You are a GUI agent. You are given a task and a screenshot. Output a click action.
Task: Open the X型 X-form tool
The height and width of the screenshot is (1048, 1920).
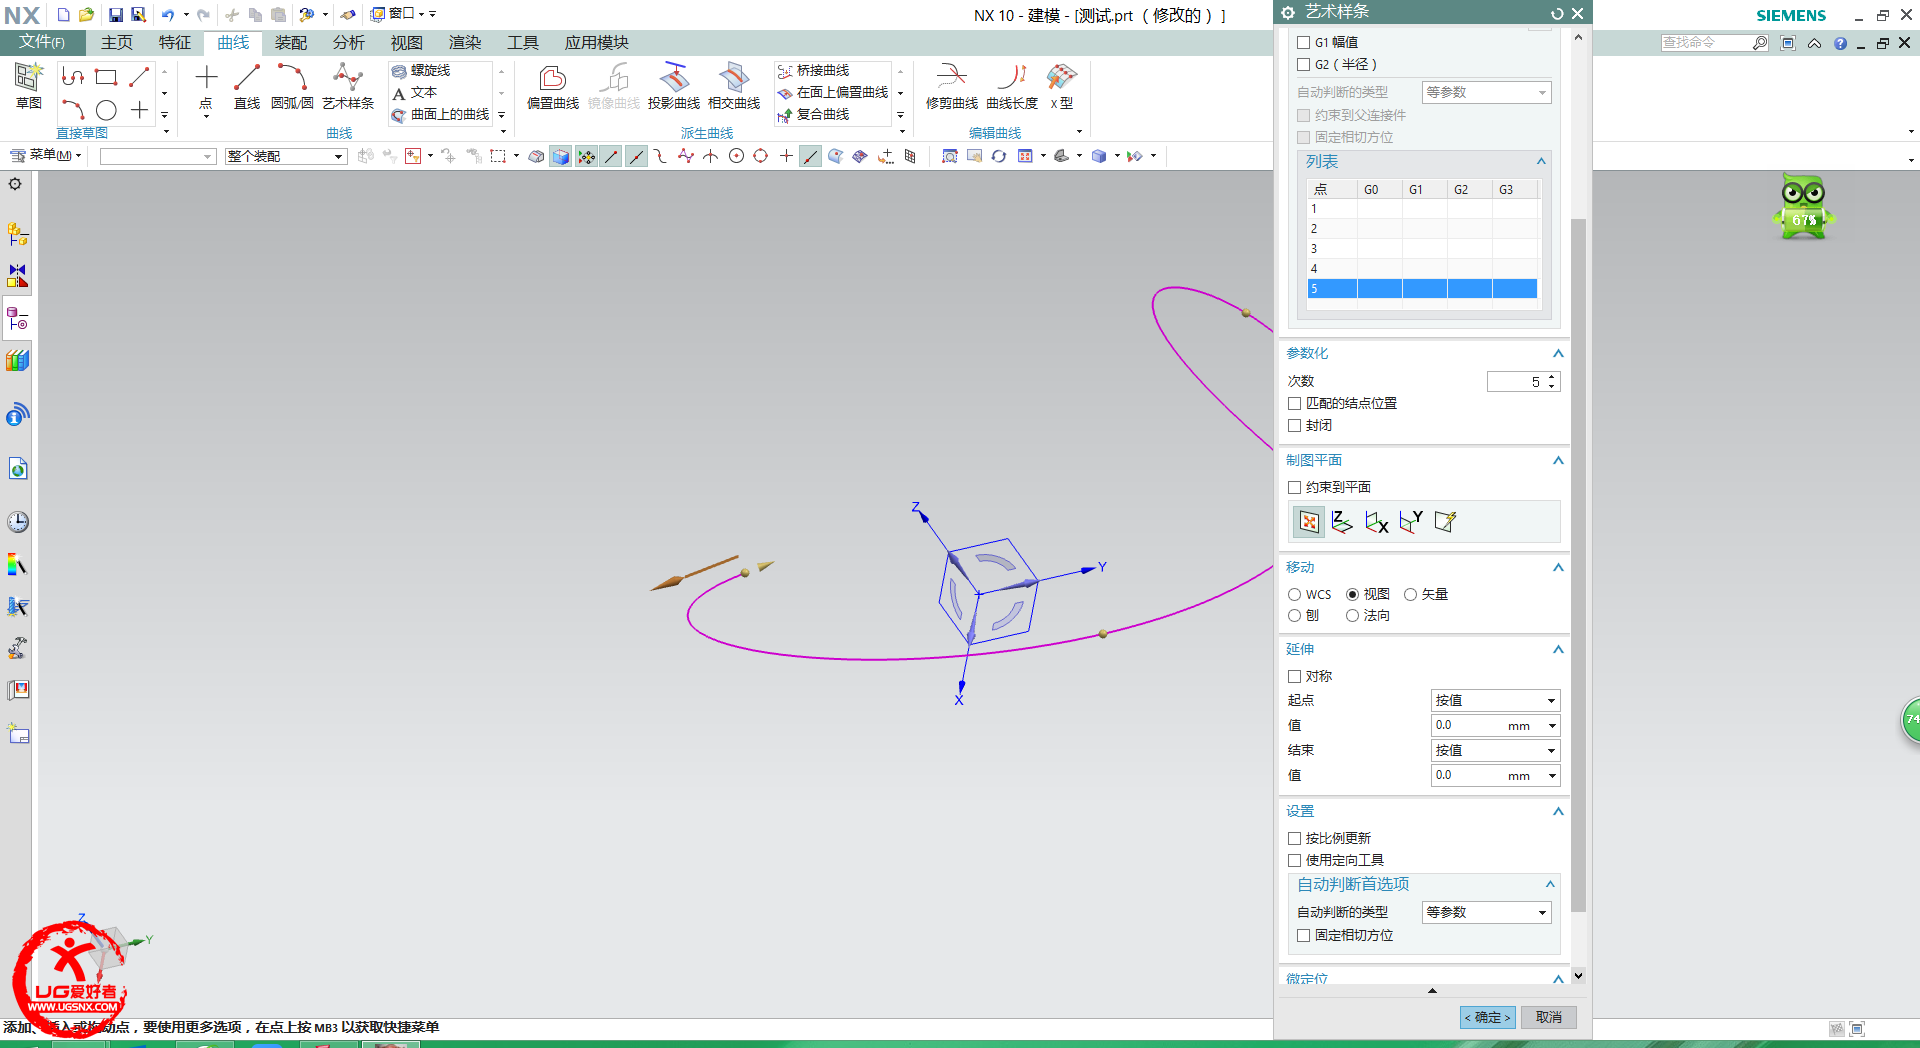click(1062, 87)
